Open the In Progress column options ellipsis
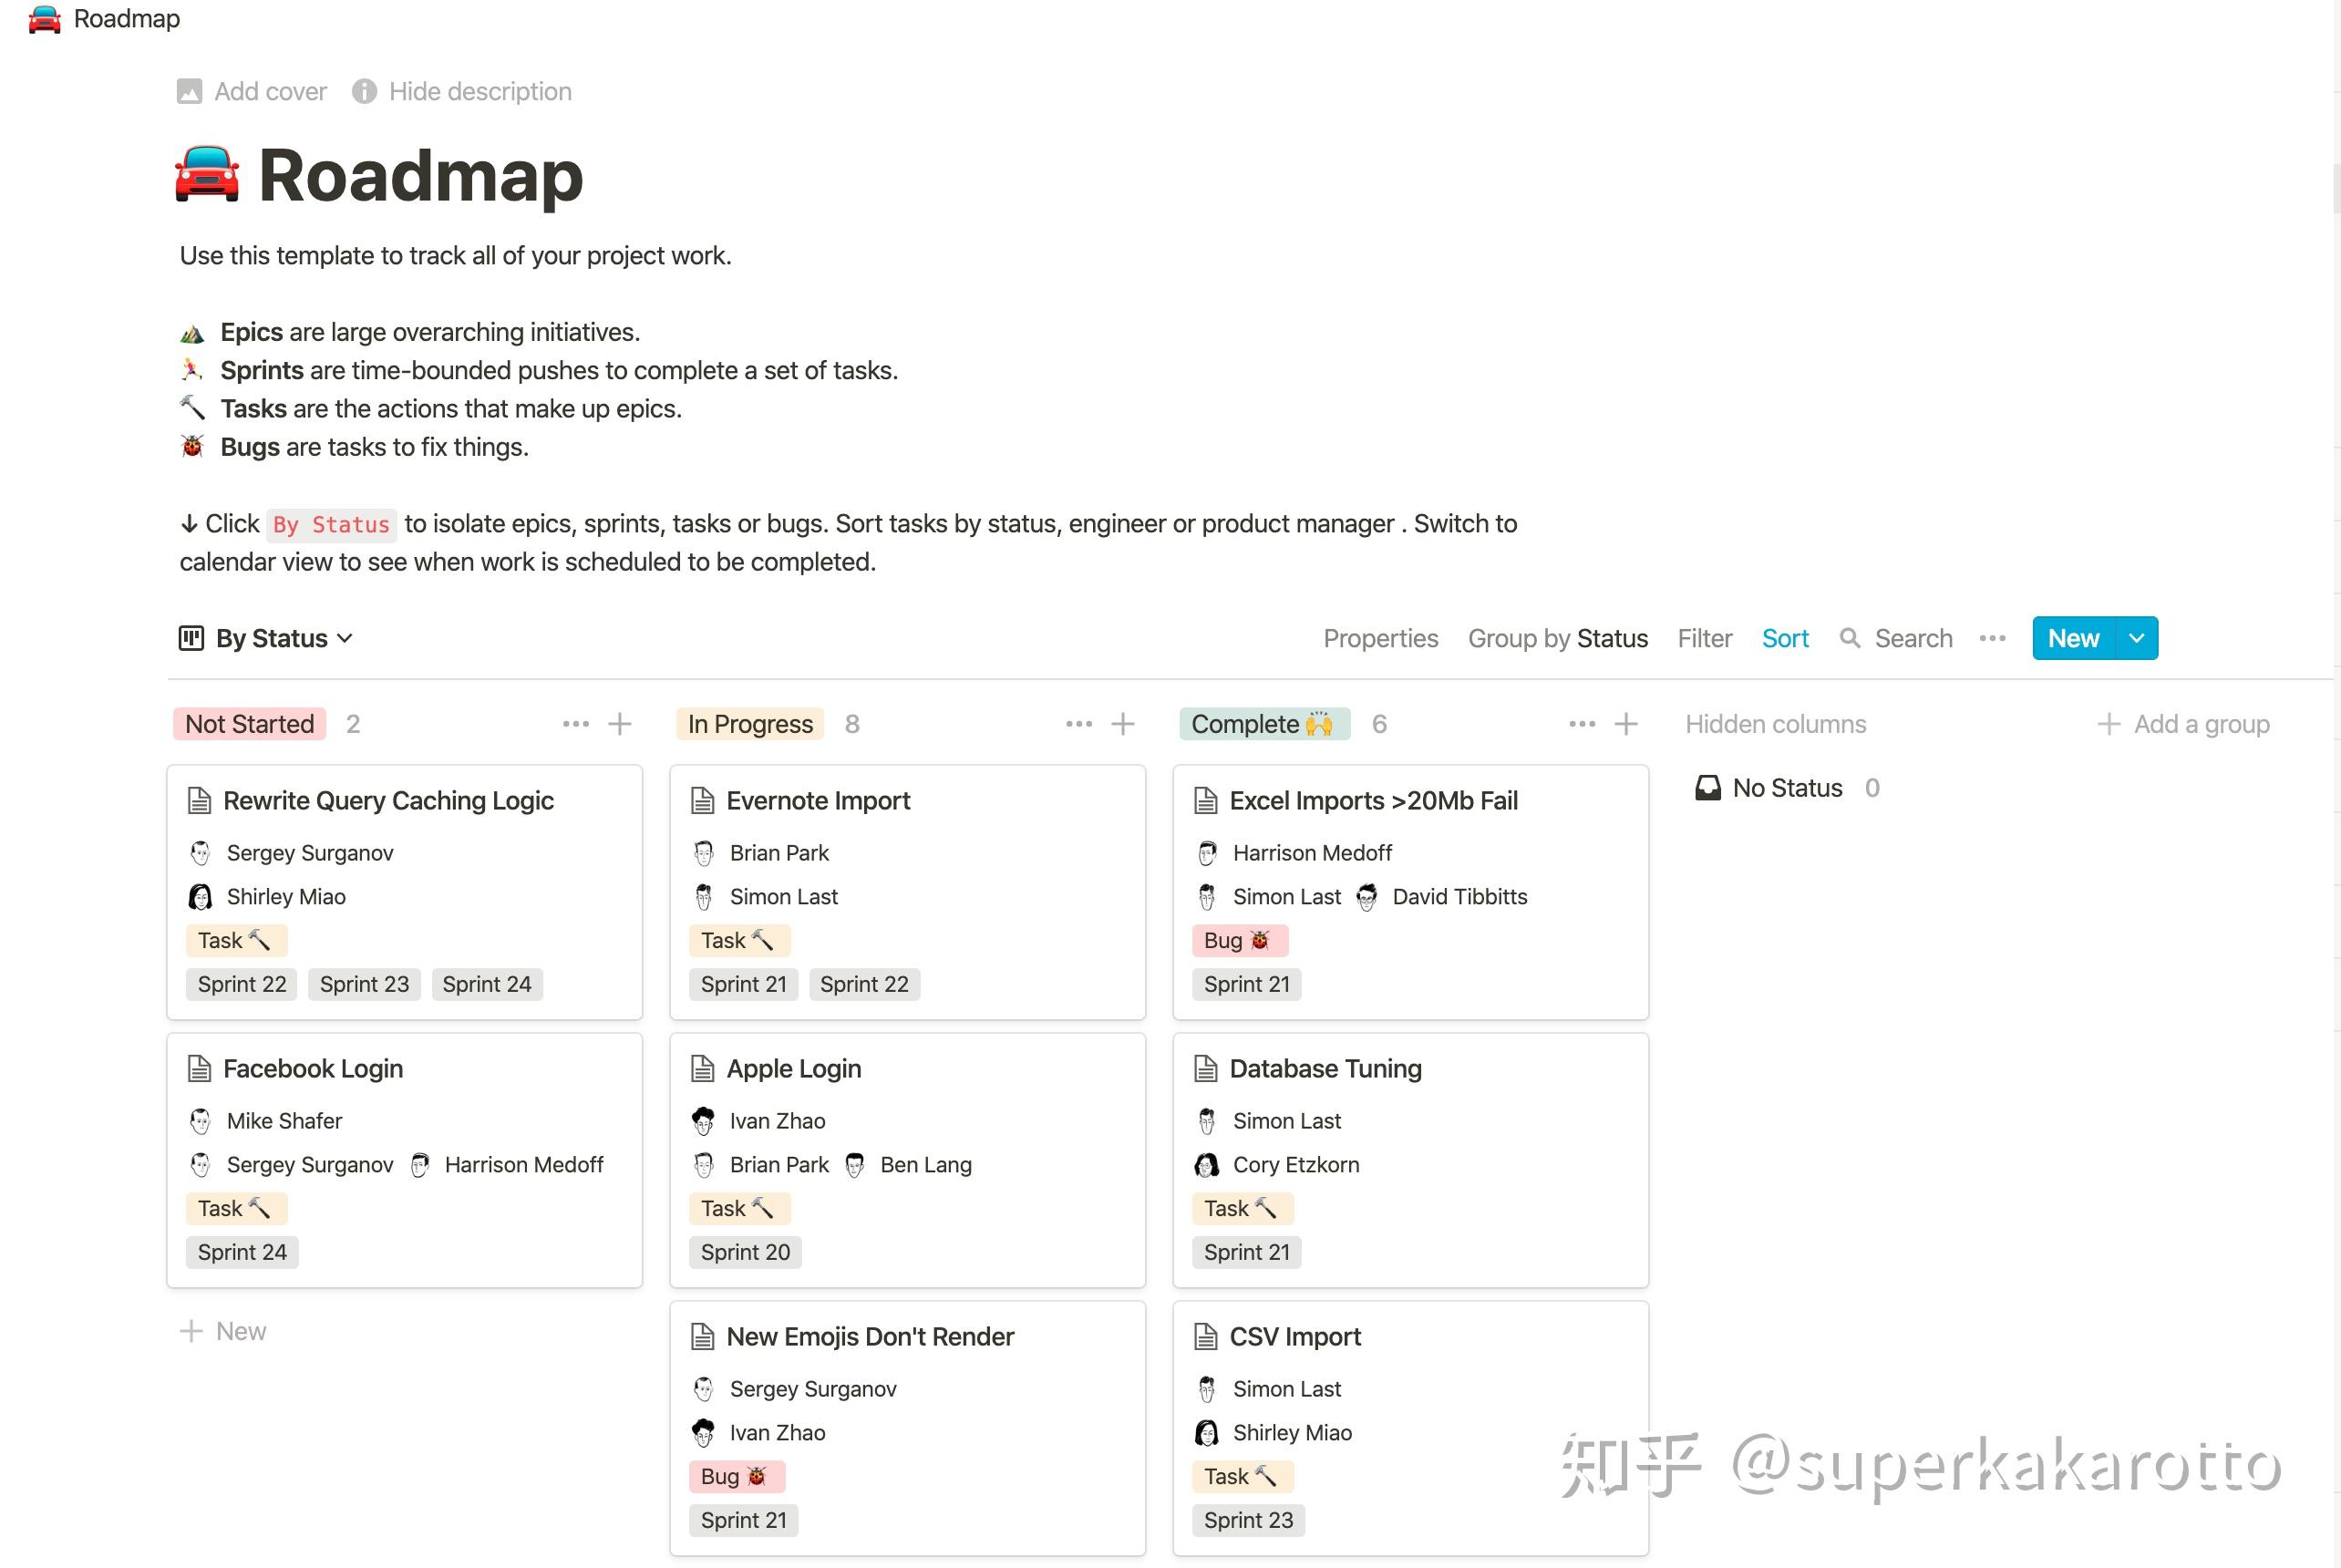 click(x=1078, y=724)
